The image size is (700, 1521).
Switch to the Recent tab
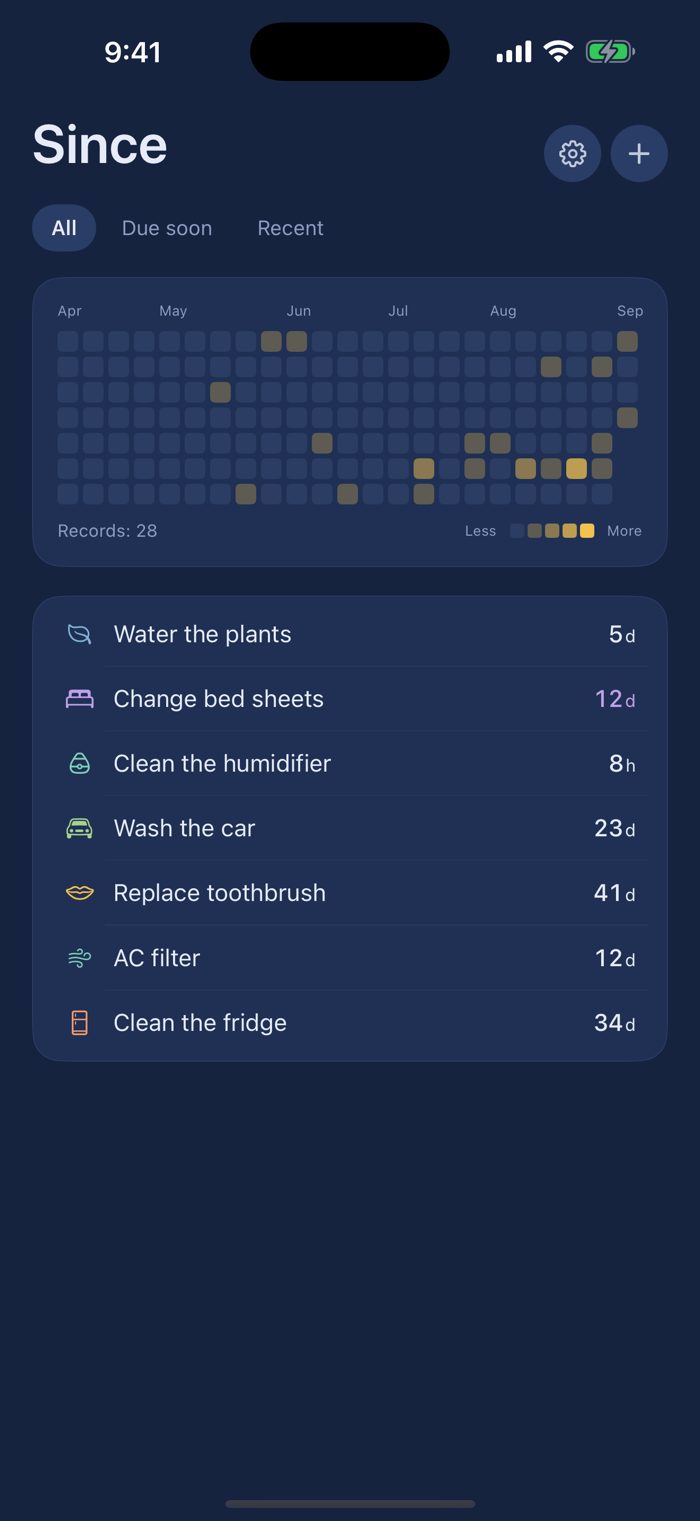[290, 228]
